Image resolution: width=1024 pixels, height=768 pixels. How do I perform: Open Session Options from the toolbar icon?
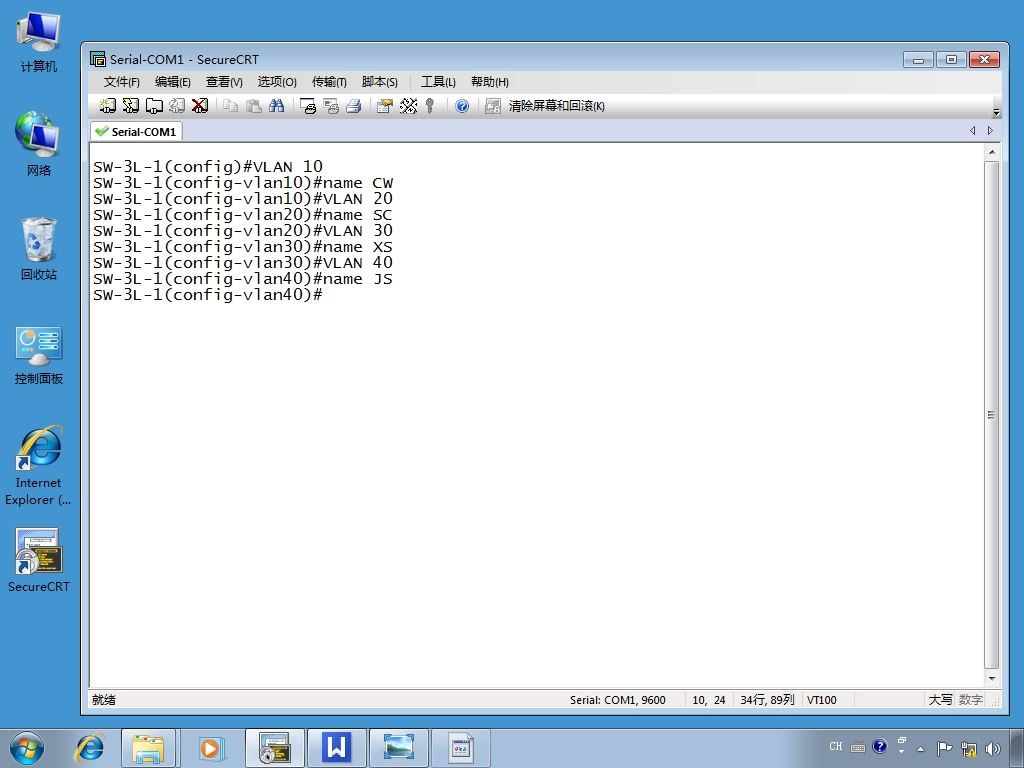[x=385, y=106]
